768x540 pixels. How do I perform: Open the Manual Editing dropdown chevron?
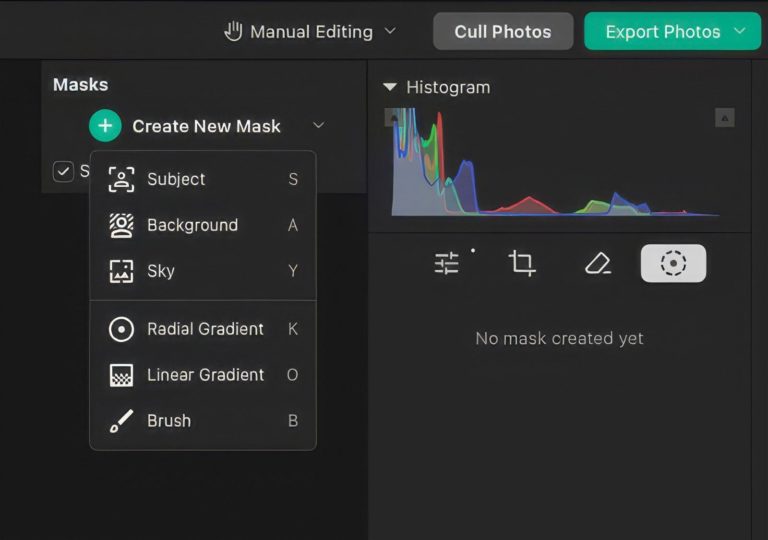pos(390,31)
